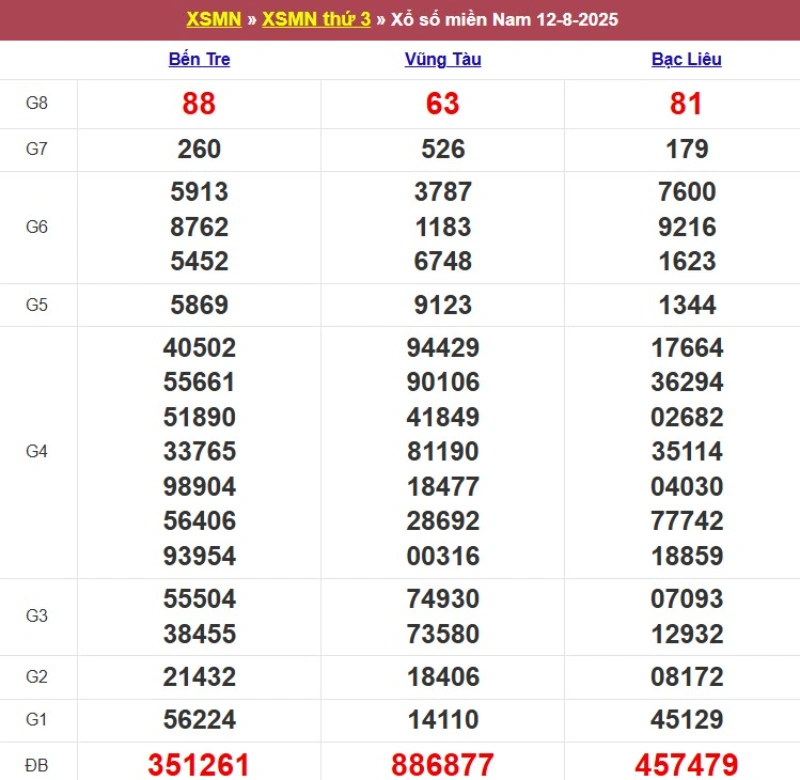Click G6 number 5452
Image resolution: width=800 pixels, height=780 pixels.
click(199, 261)
